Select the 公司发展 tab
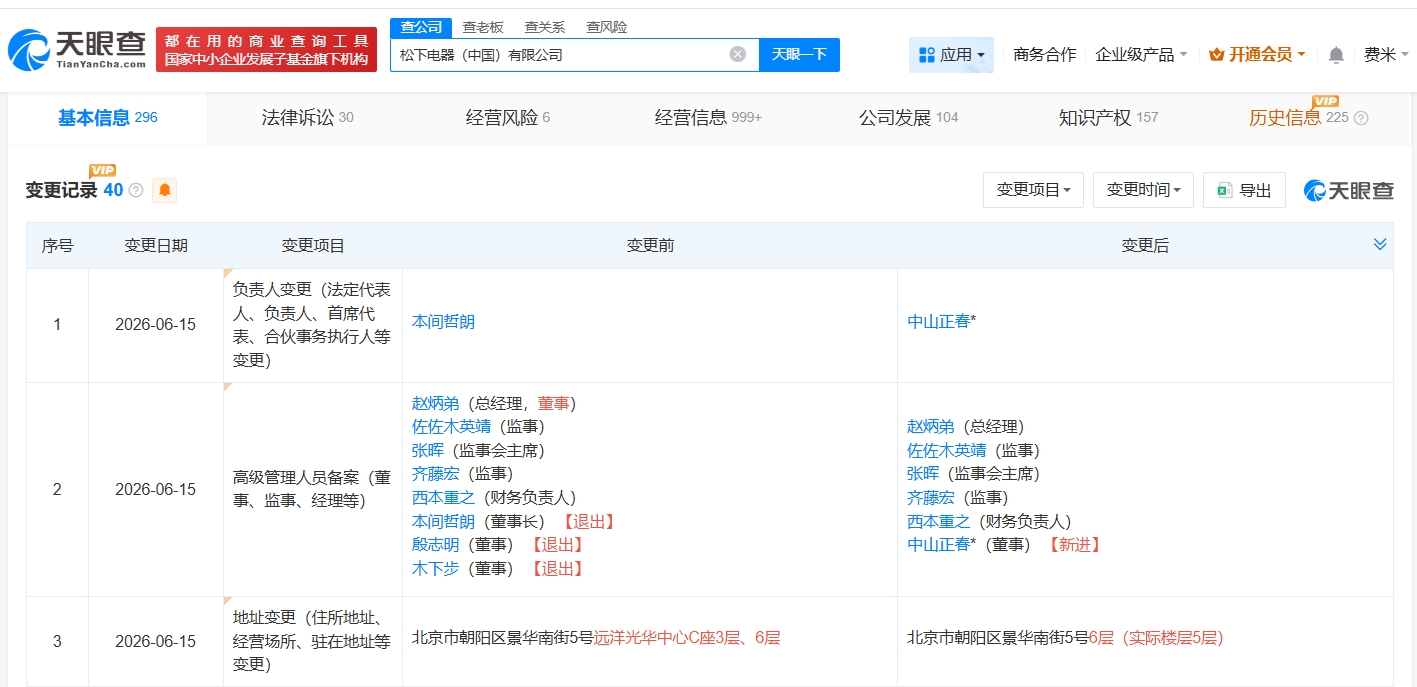This screenshot has width=1417, height=687. 908,118
